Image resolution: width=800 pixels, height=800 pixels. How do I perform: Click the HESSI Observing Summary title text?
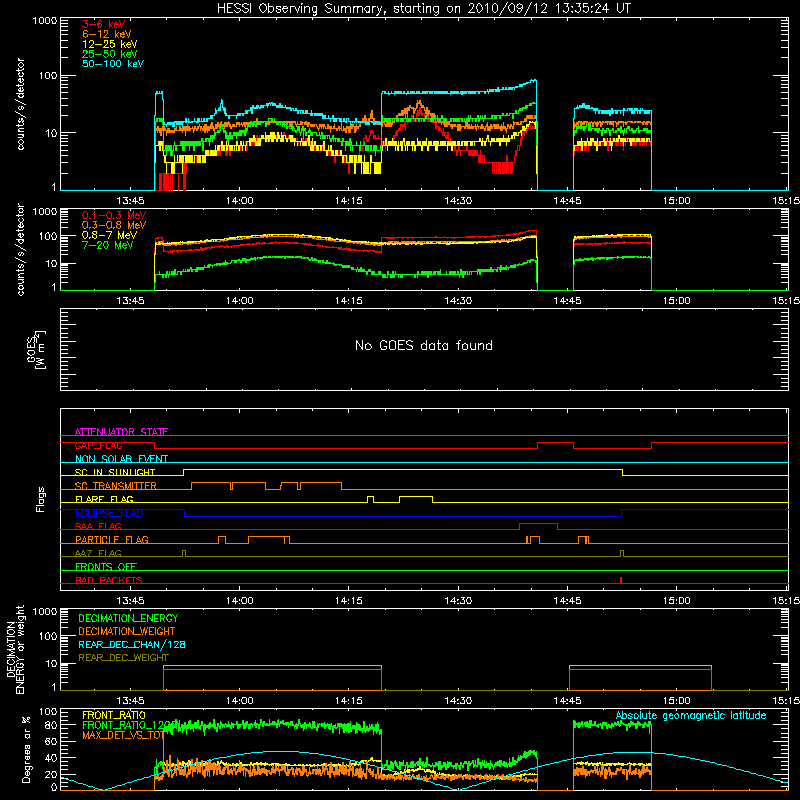[x=423, y=9]
